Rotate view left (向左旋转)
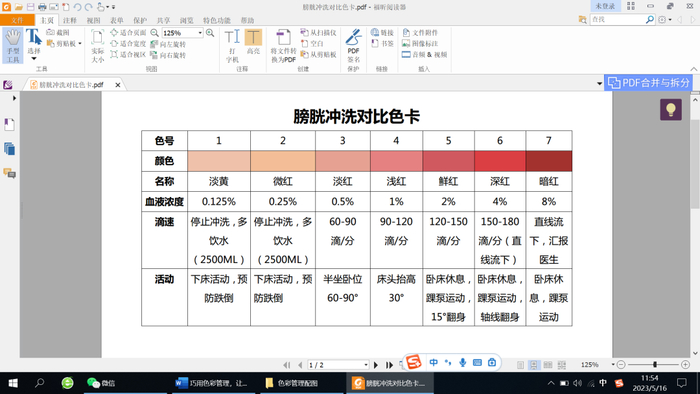 (x=168, y=44)
